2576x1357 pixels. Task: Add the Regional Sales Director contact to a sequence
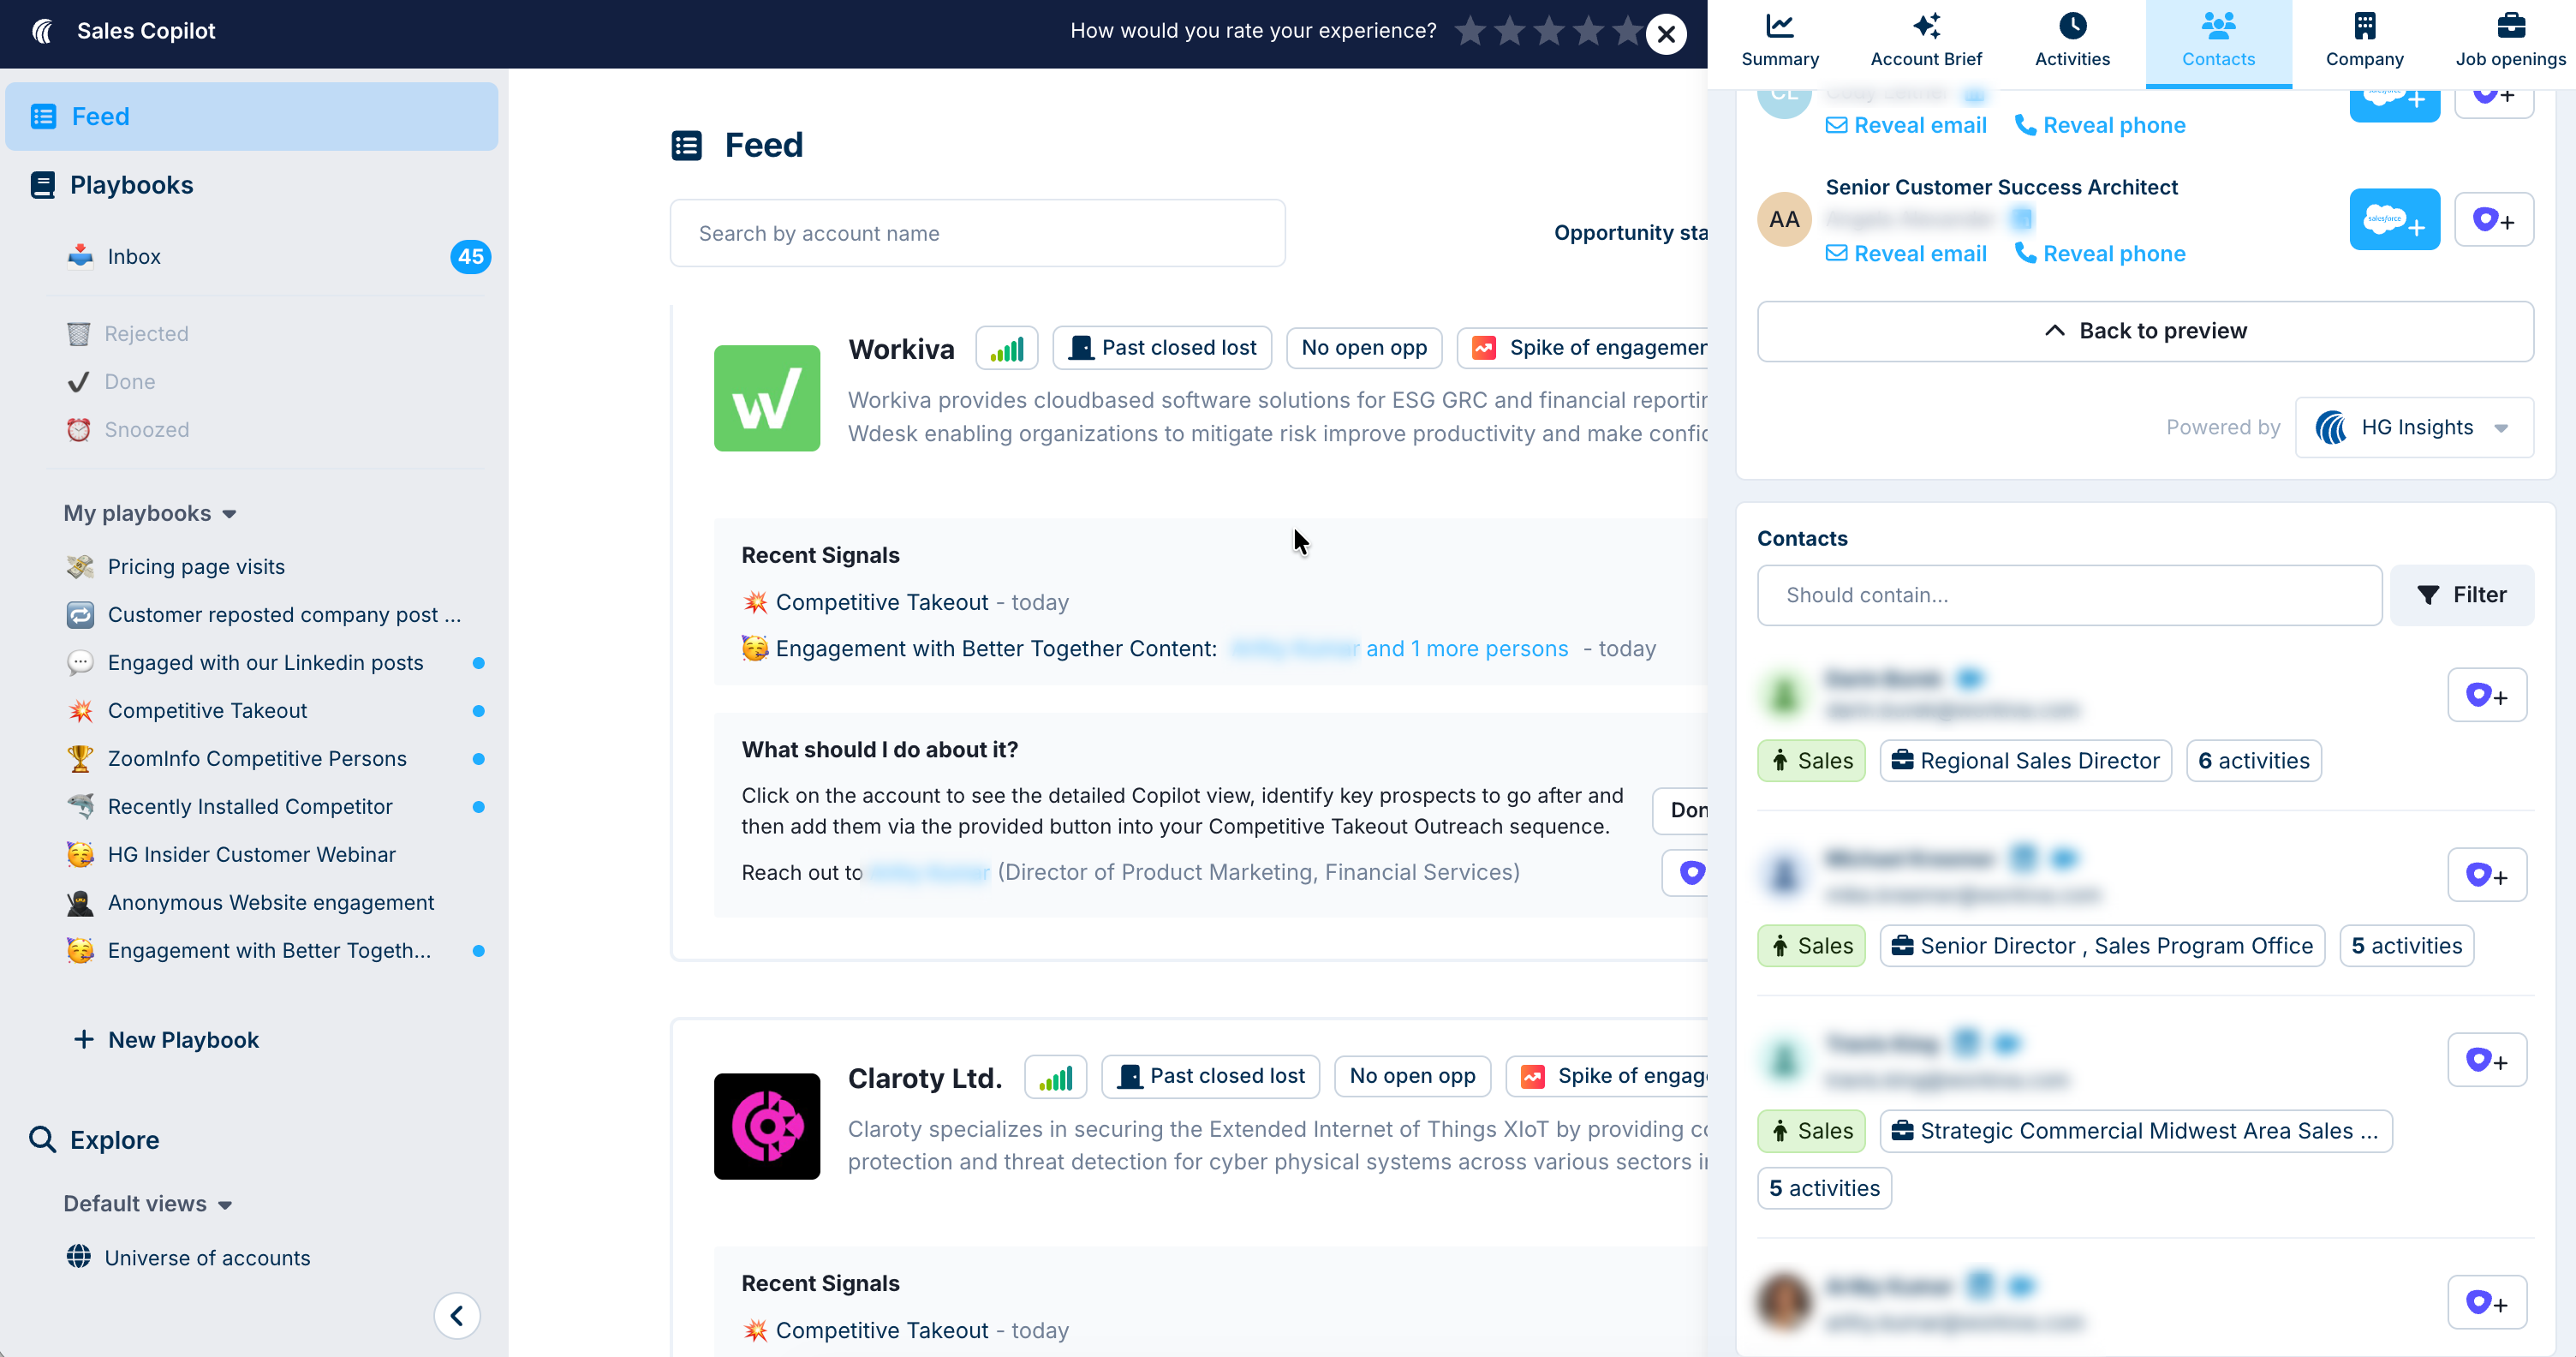tap(2486, 695)
